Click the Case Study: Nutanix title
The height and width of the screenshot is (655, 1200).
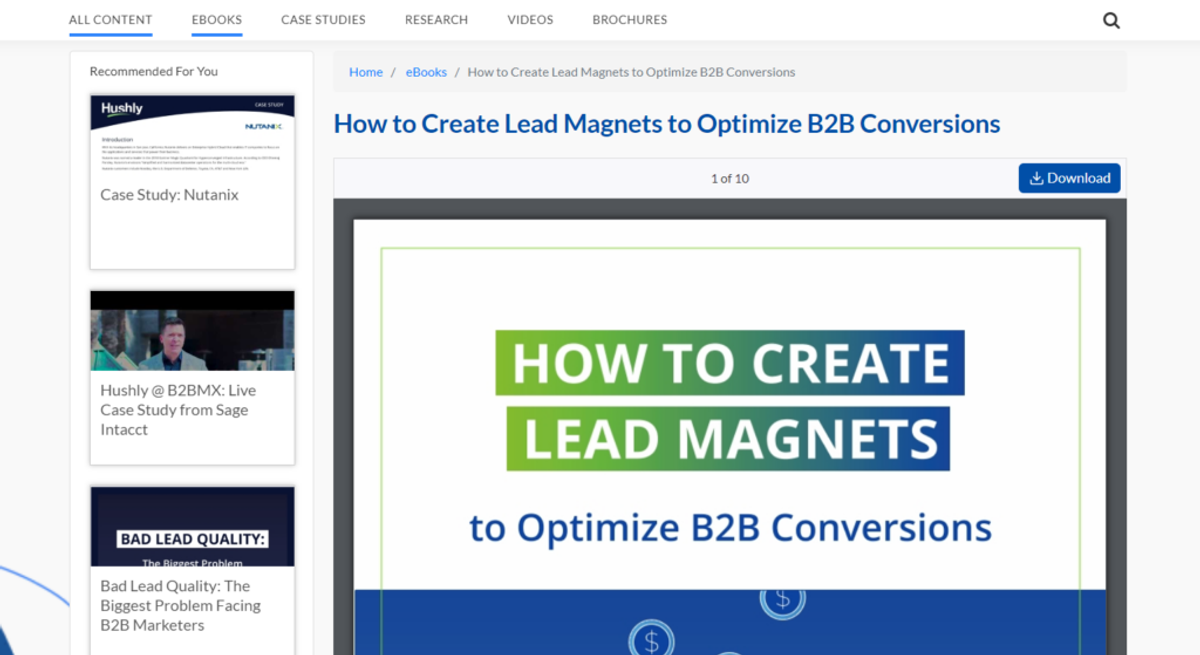click(170, 195)
